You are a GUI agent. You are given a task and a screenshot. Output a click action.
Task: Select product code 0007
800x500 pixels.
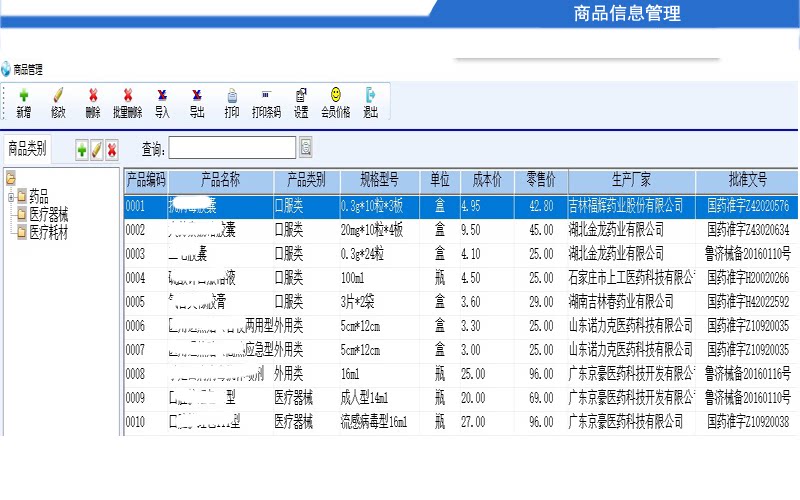[x=135, y=350]
